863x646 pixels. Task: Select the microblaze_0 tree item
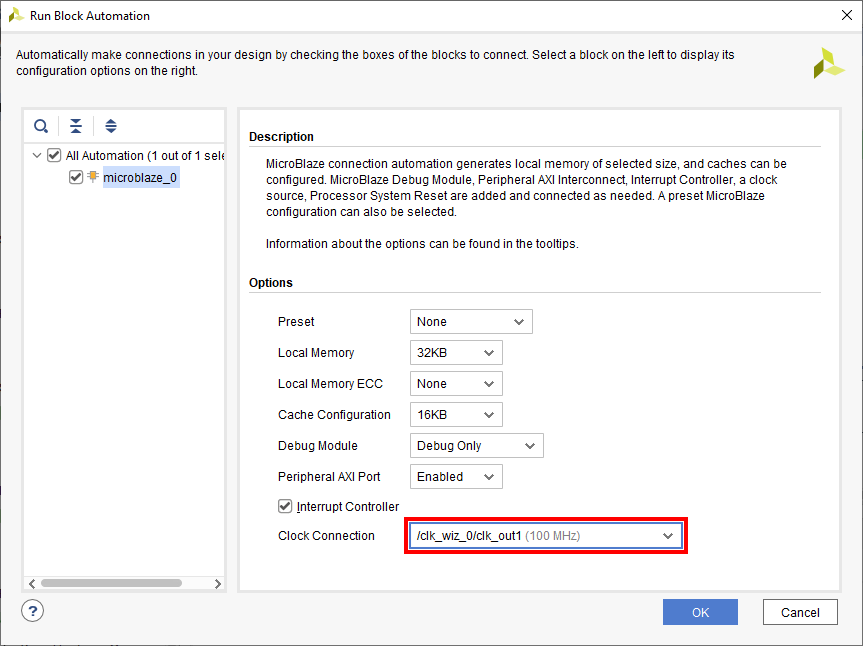click(x=140, y=177)
